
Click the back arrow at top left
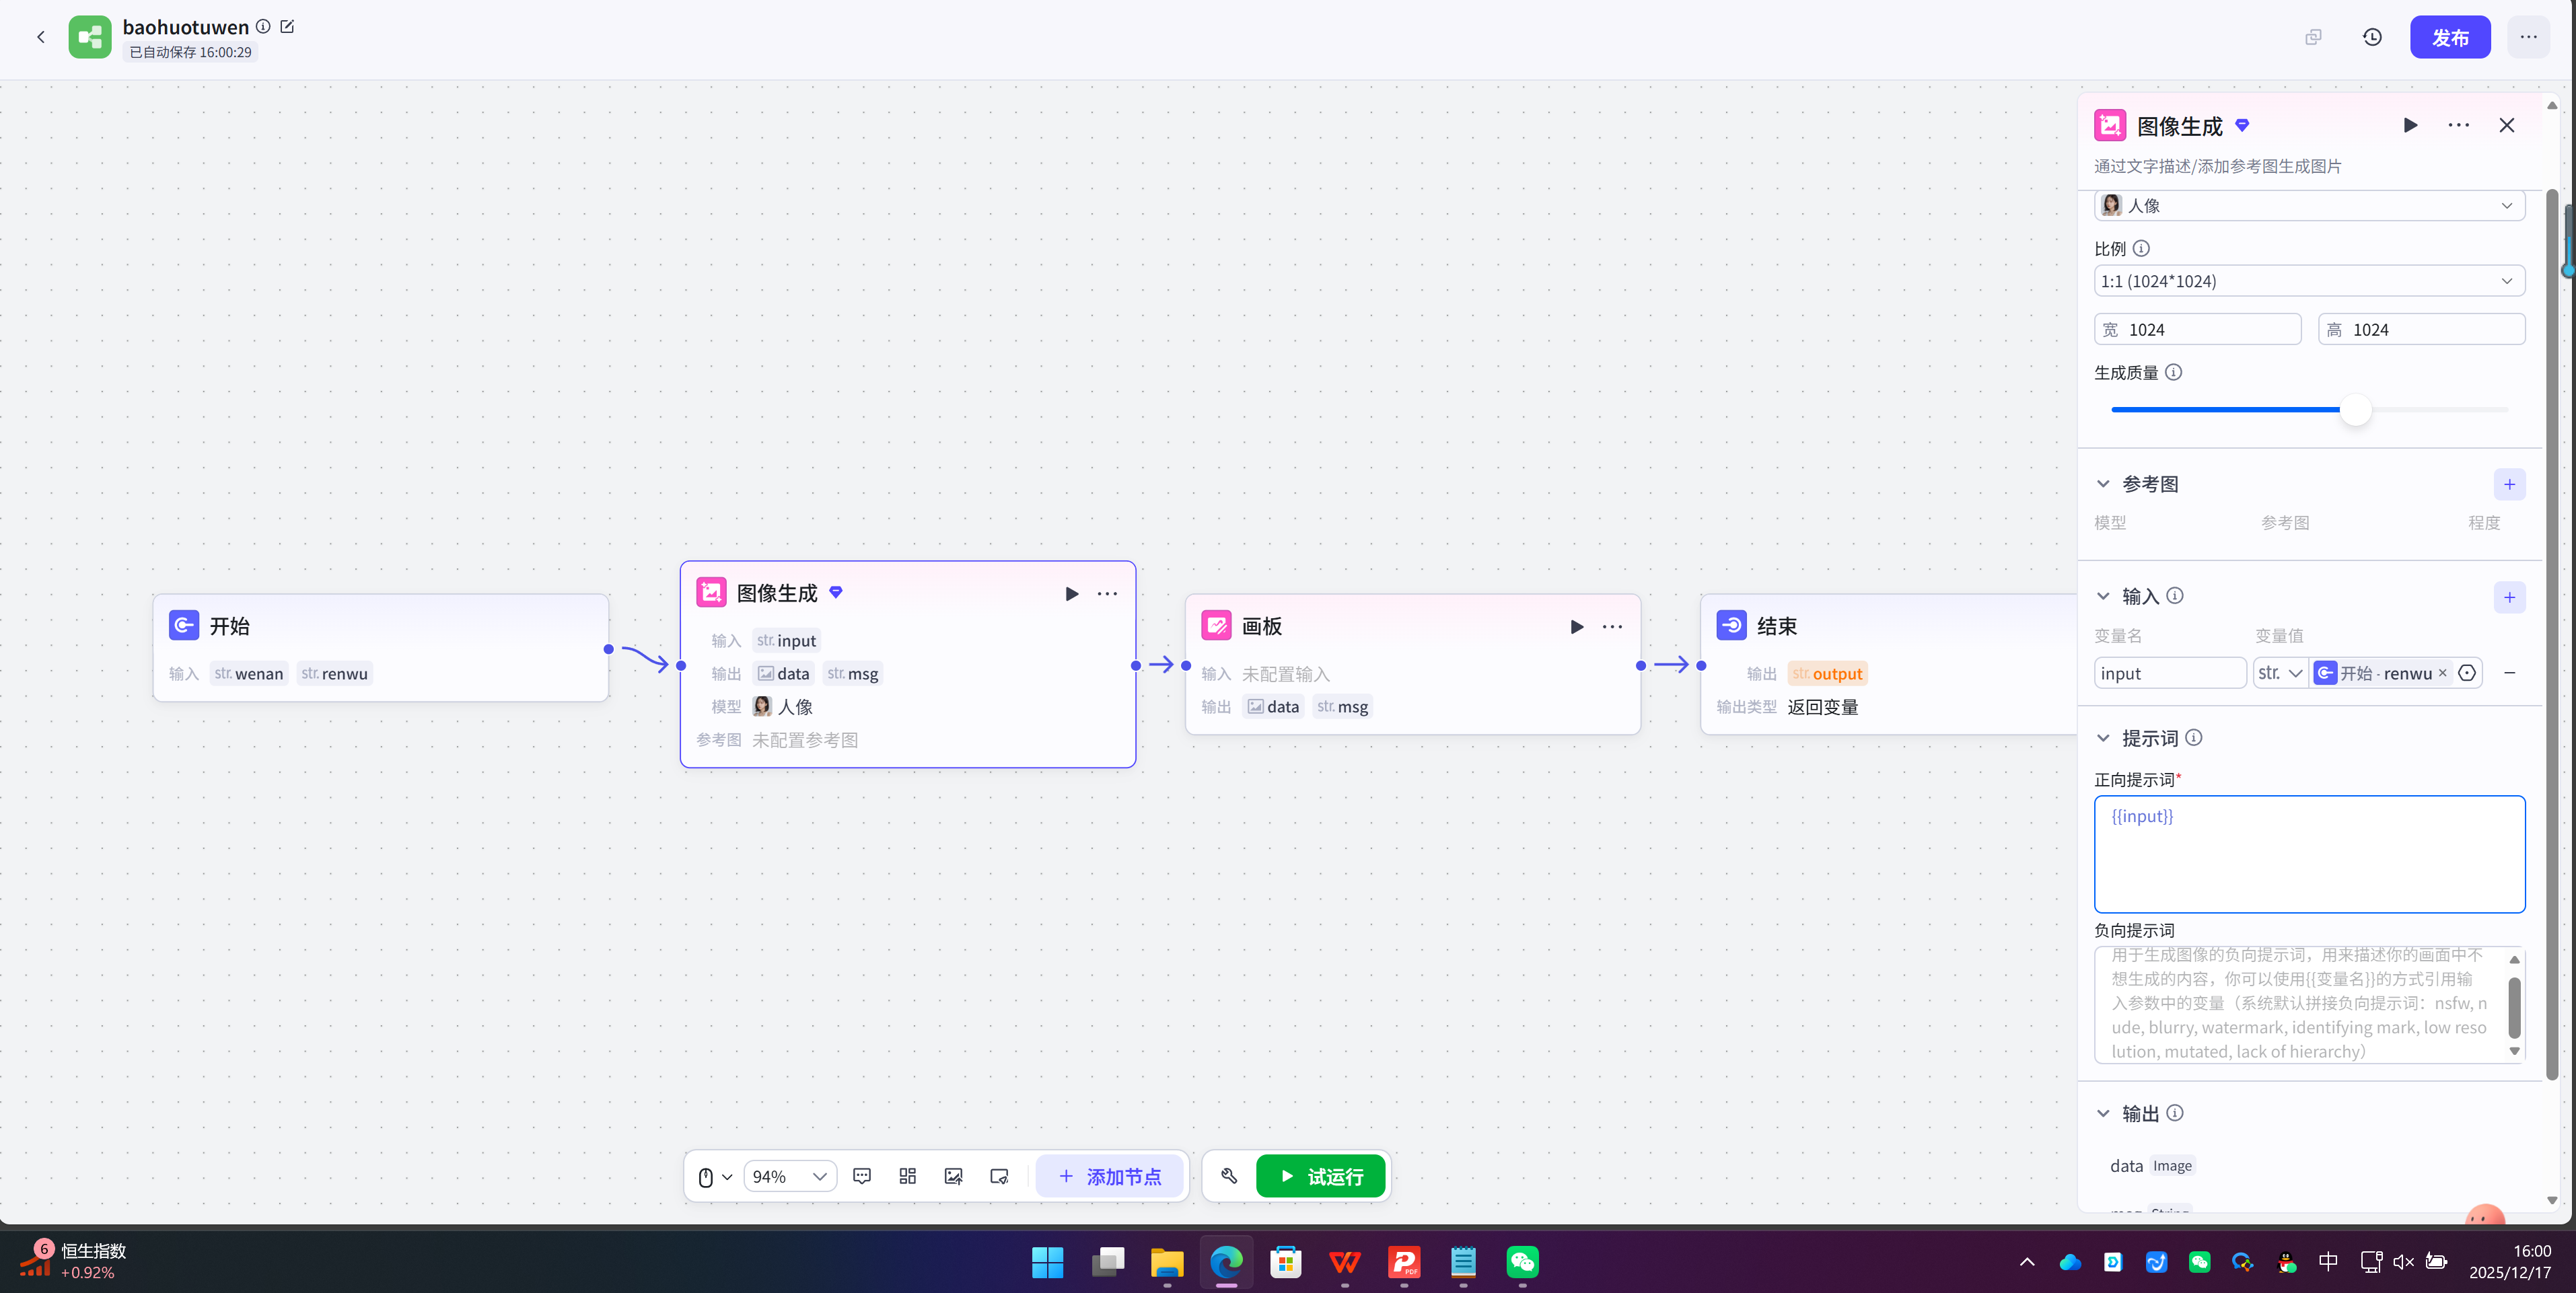(x=40, y=37)
